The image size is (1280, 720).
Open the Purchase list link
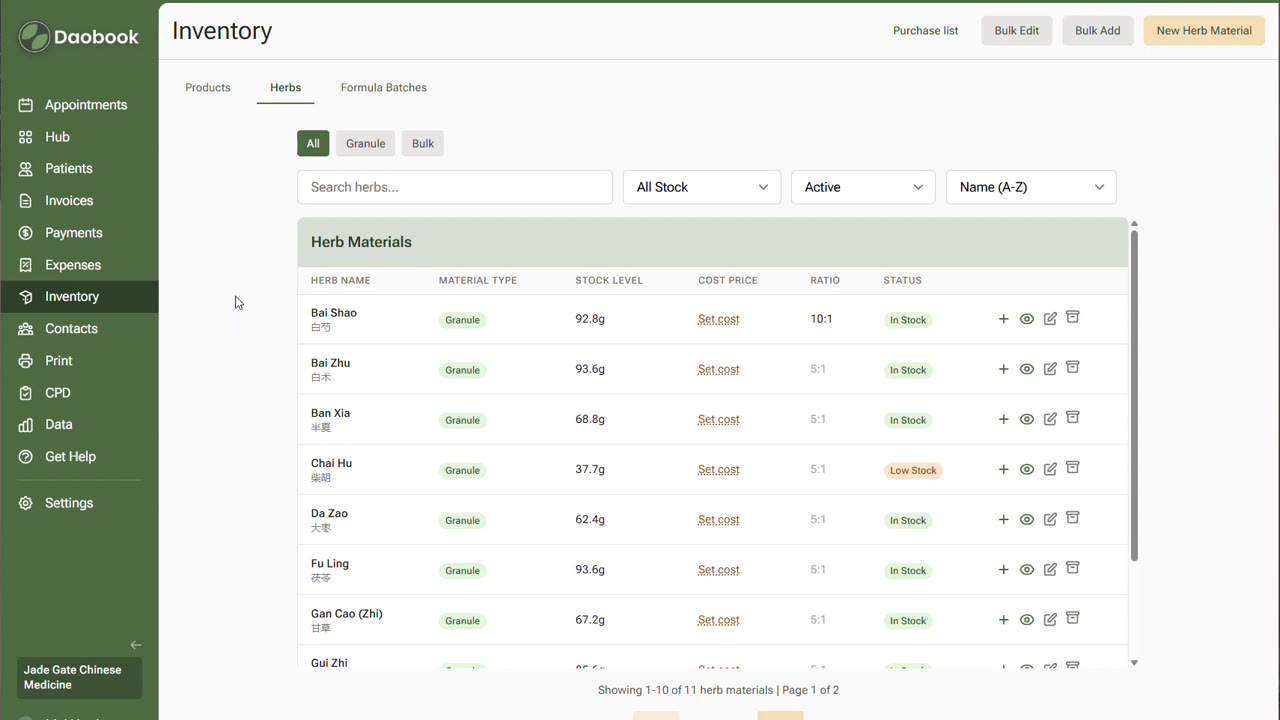(x=926, y=31)
